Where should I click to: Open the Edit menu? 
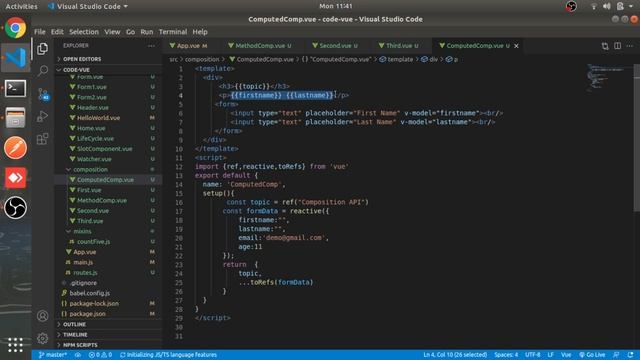click(57, 32)
